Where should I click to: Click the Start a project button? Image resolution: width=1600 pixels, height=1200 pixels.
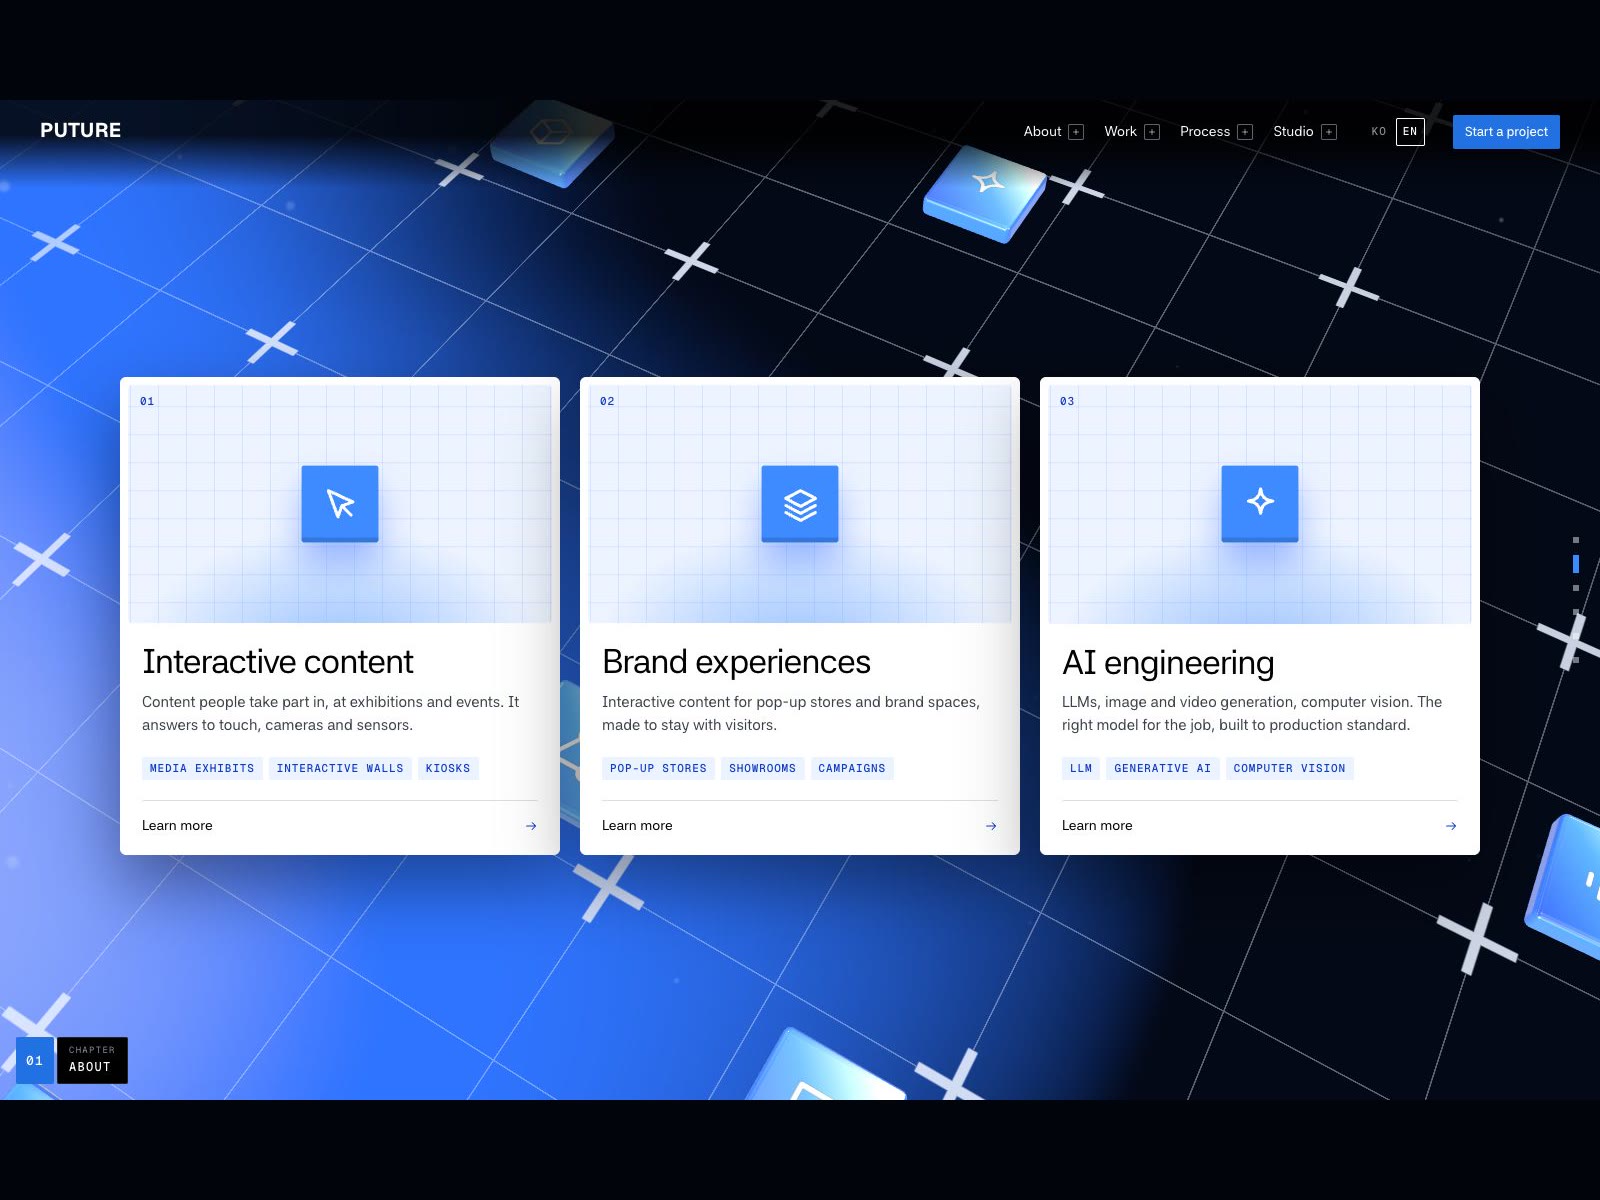point(1506,132)
